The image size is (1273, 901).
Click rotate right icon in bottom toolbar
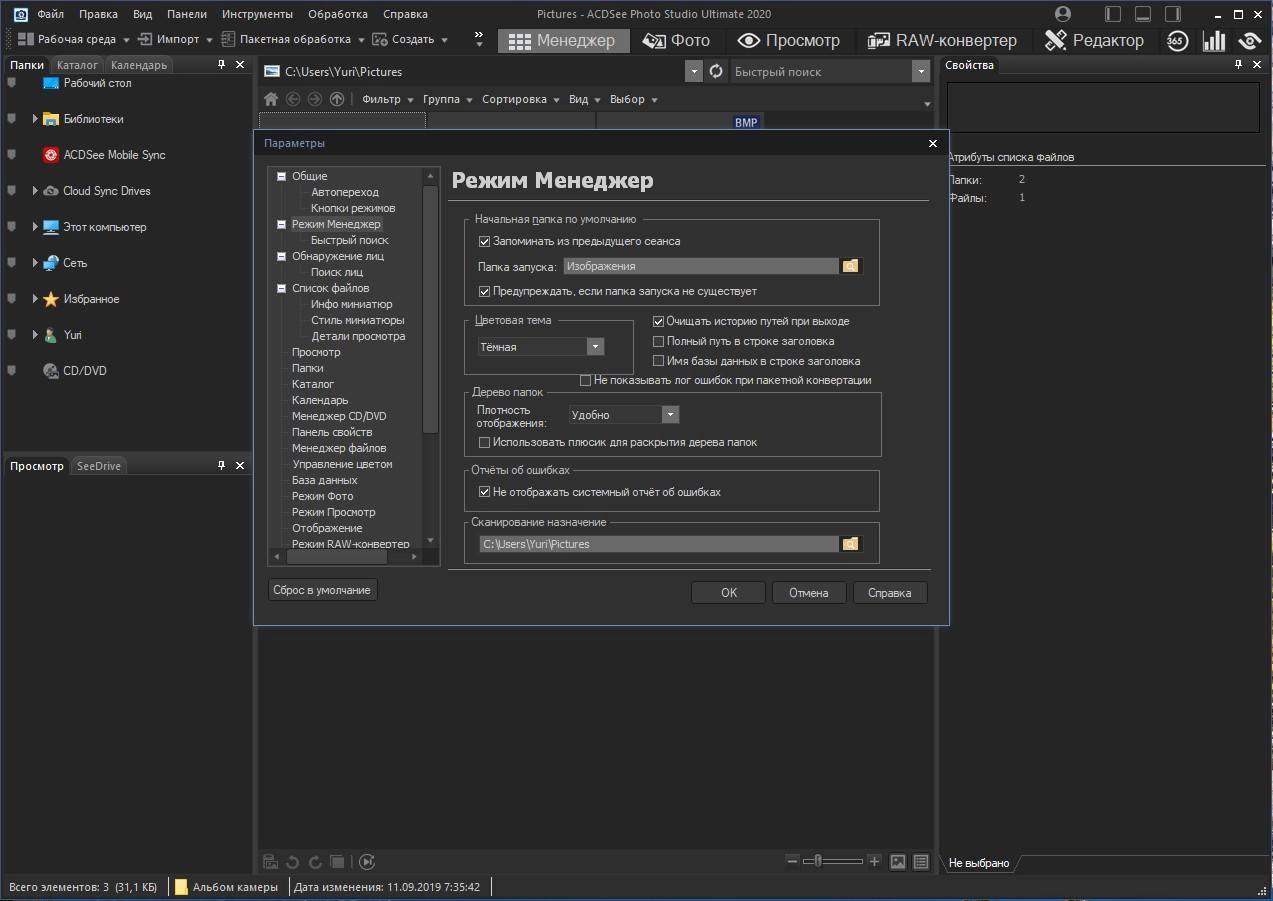315,862
